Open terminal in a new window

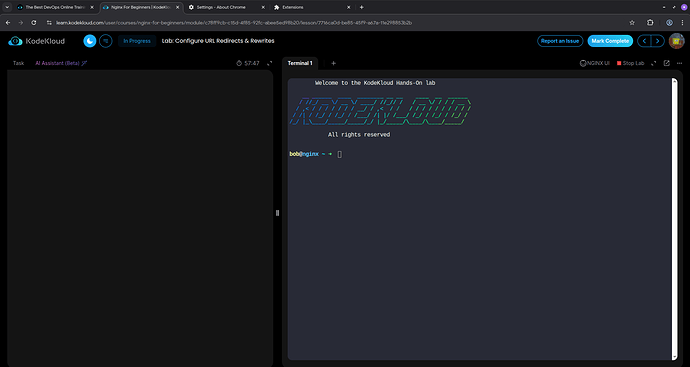tap(666, 63)
